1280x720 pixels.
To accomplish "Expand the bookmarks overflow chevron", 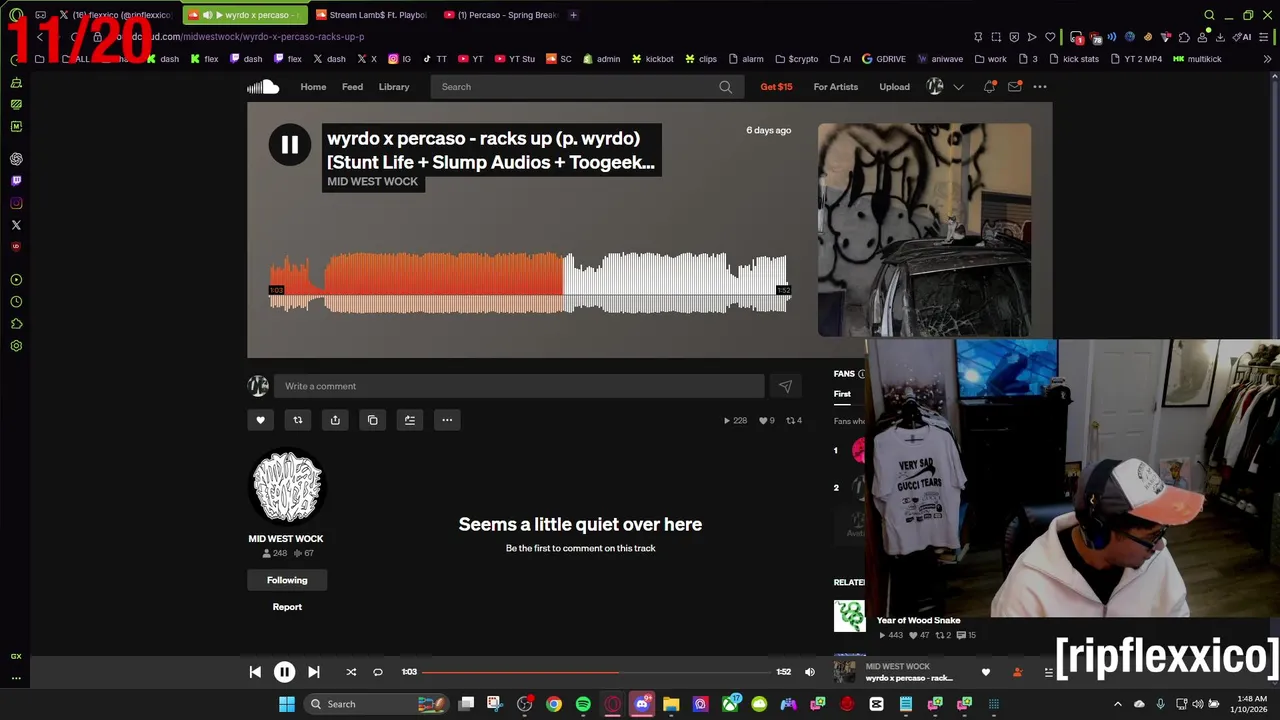I will 1268,59.
